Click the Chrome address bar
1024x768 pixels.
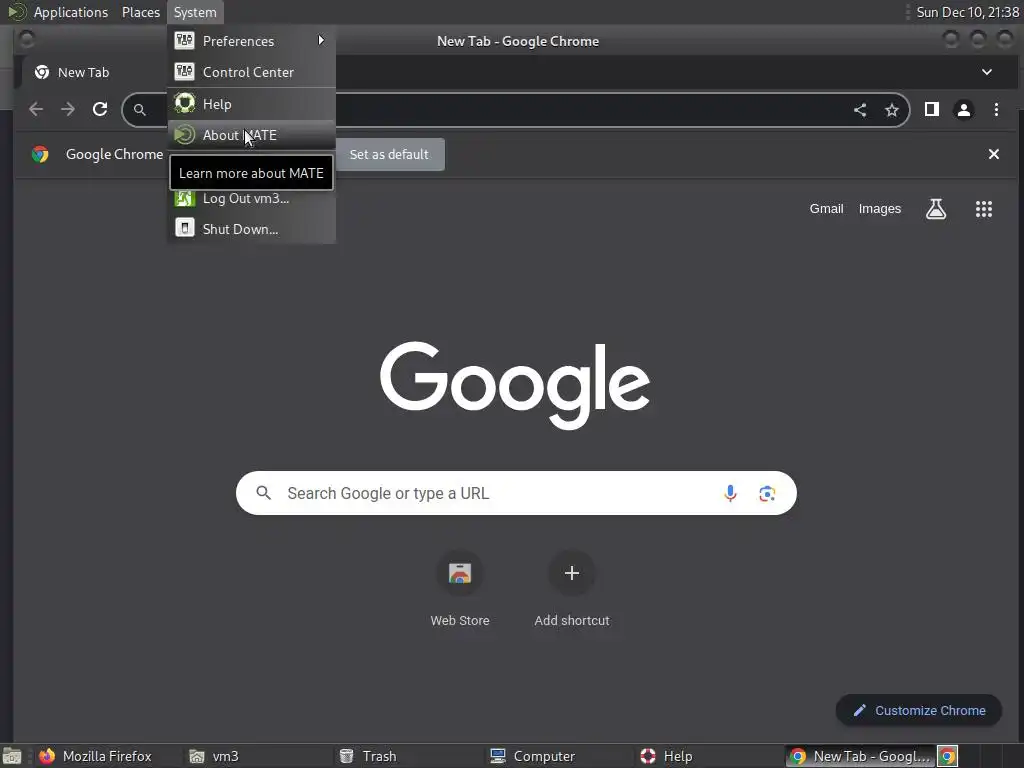(516, 110)
